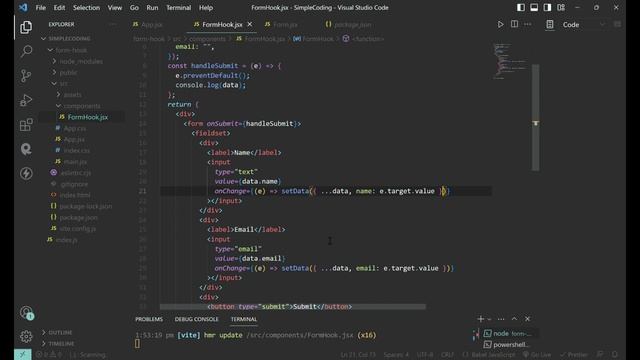Run the code with the play icon

pyautogui.click(x=500, y=24)
